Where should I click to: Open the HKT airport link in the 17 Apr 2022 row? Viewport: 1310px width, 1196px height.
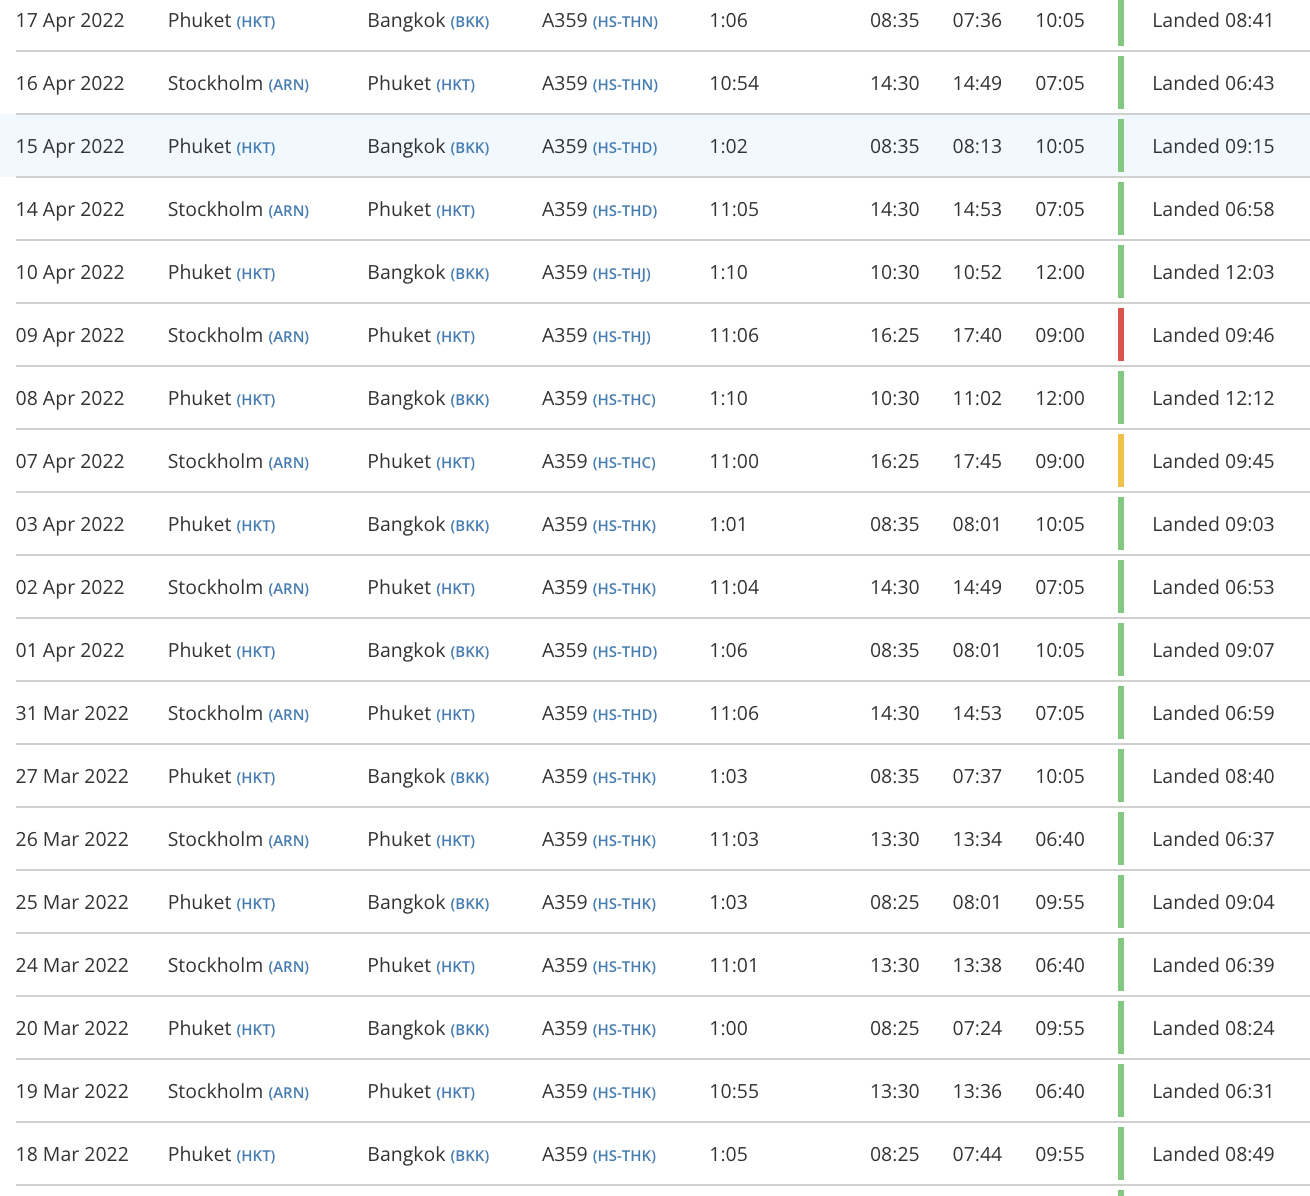255,22
